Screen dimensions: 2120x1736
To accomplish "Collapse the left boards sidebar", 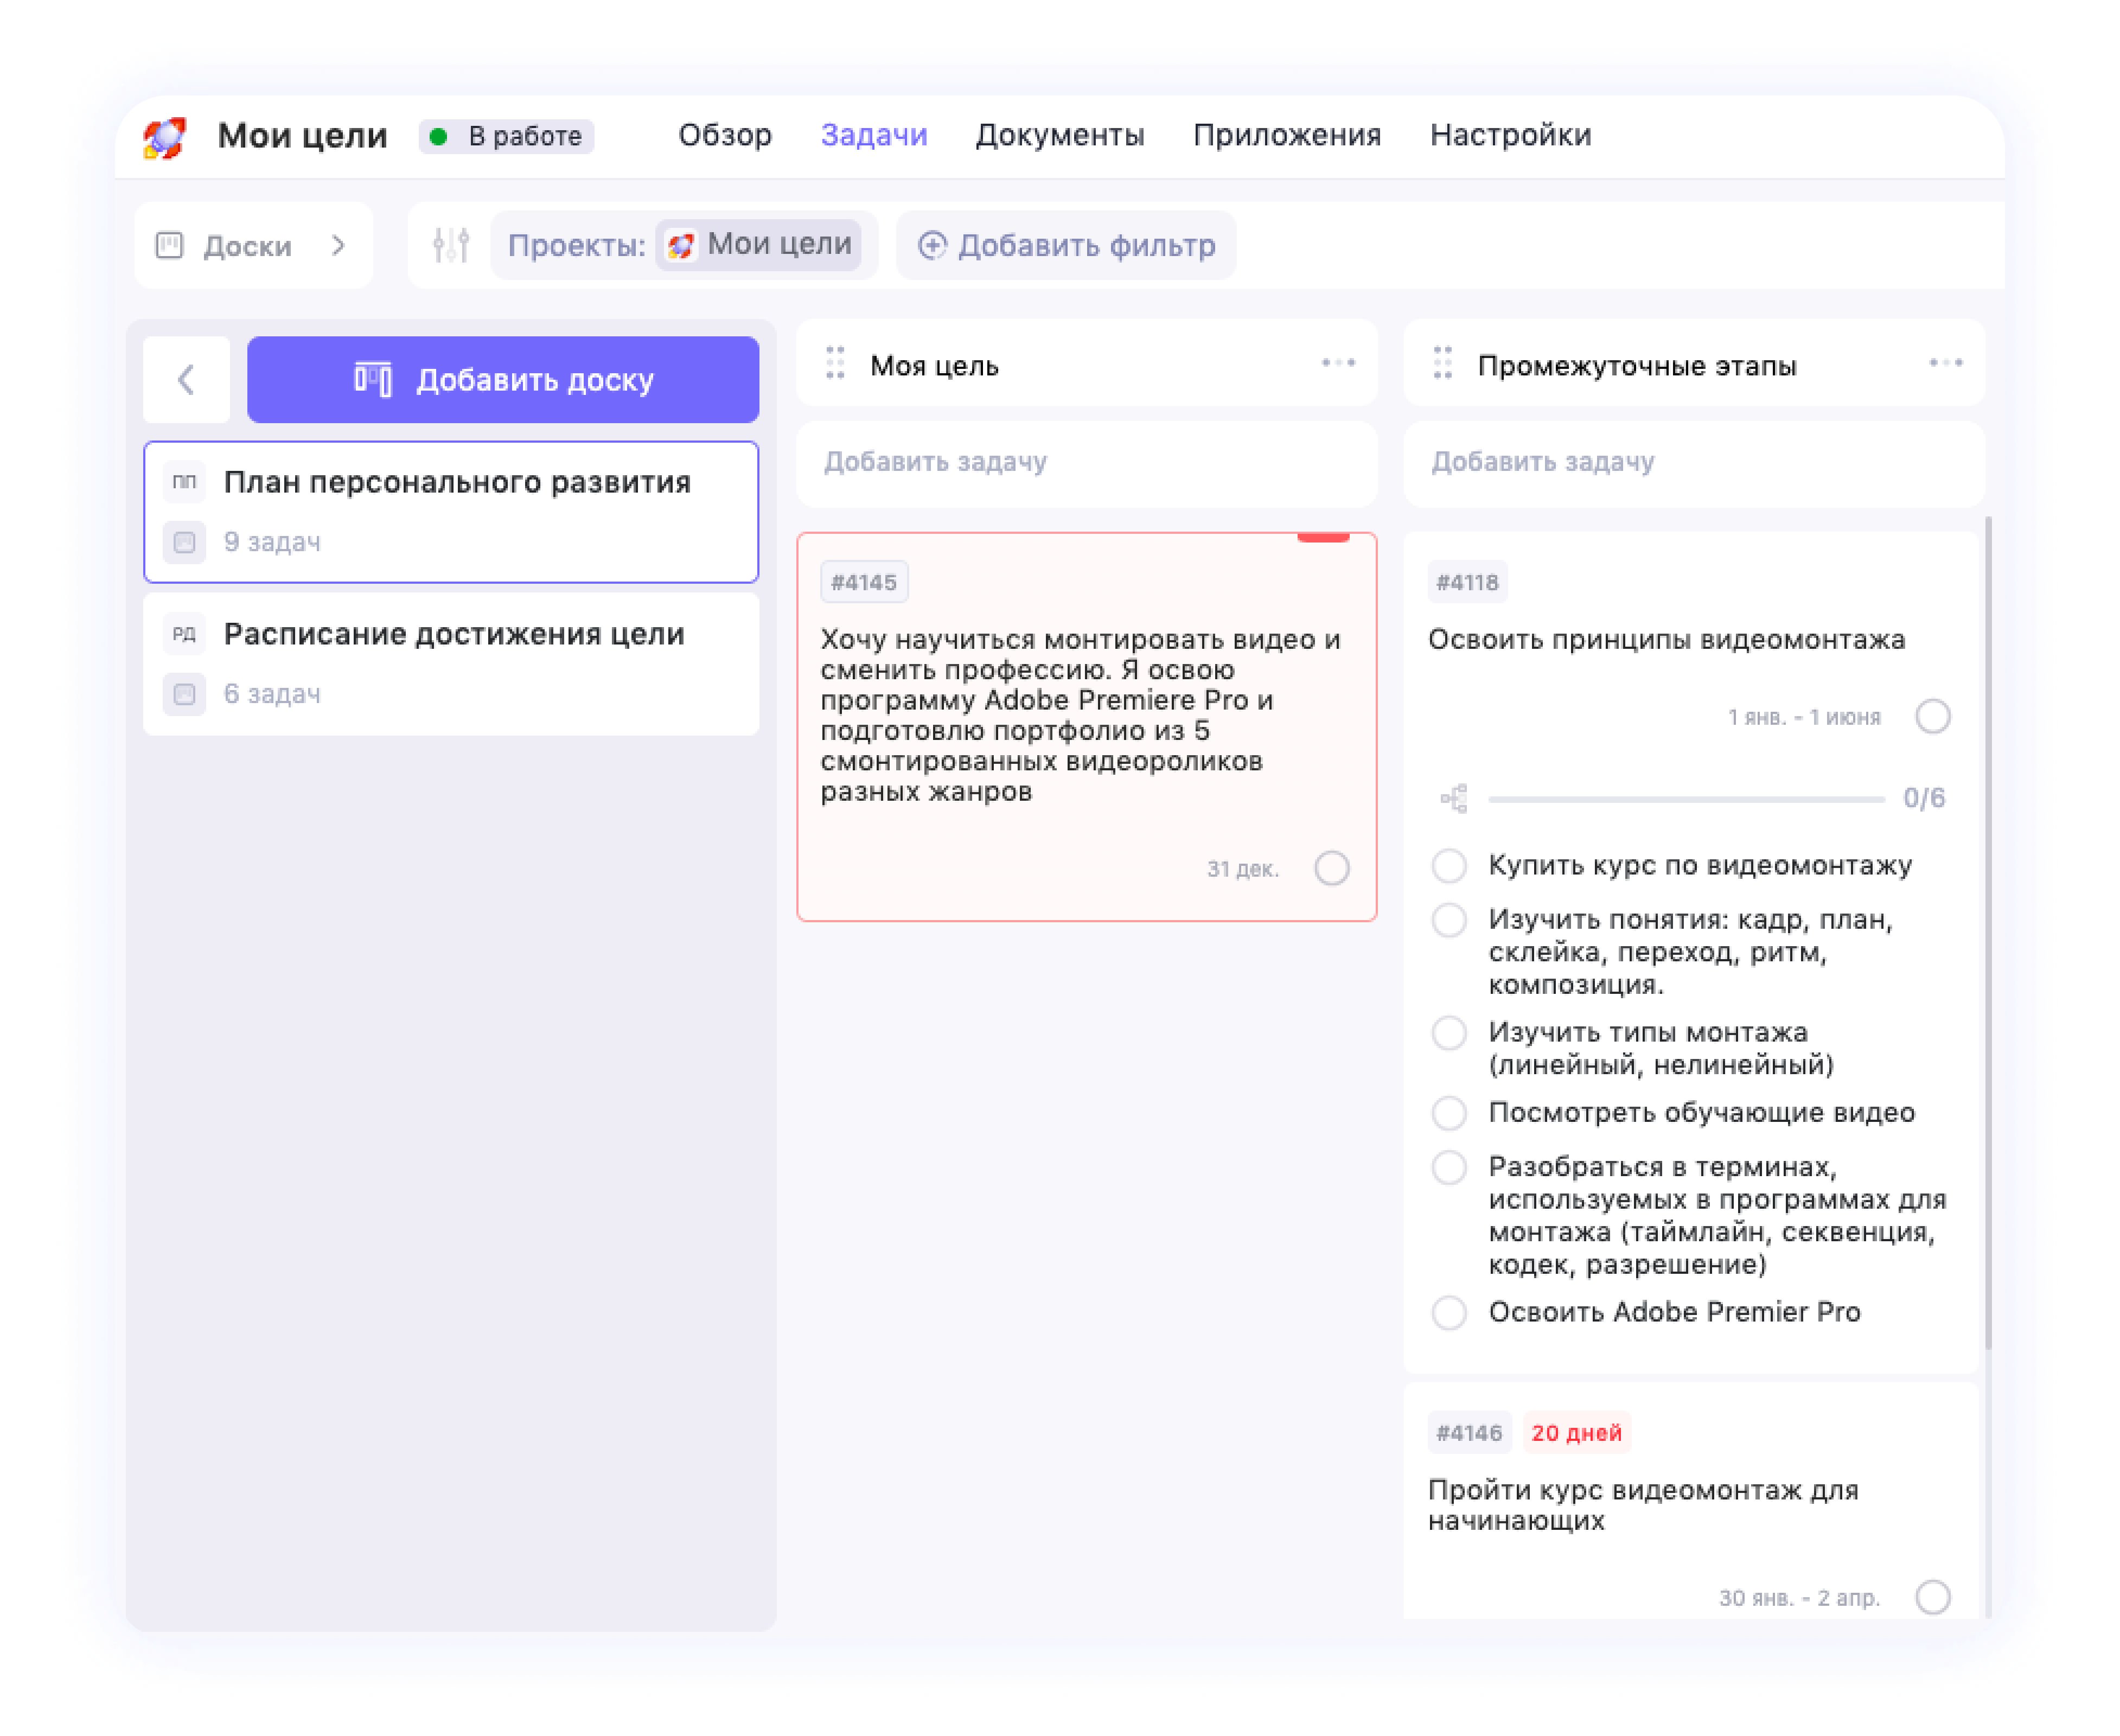I will (186, 380).
